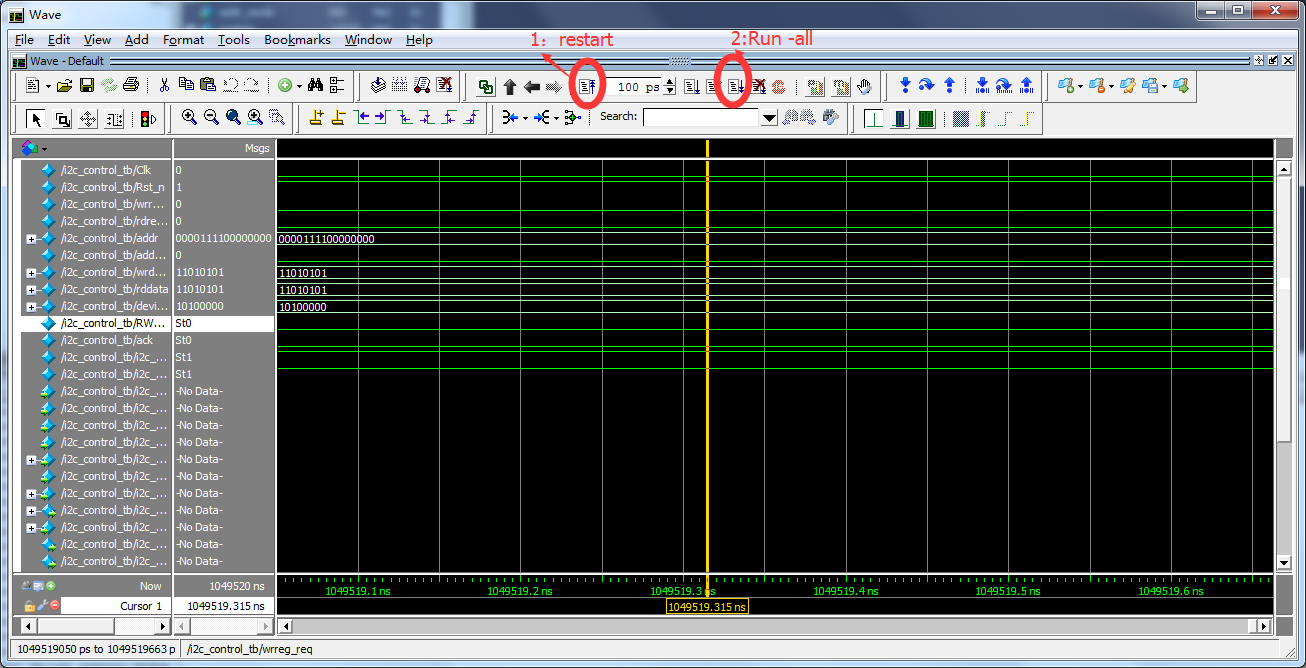Set wave format to the Literal icon
Viewport: 1306px width, 668px height.
(875, 119)
